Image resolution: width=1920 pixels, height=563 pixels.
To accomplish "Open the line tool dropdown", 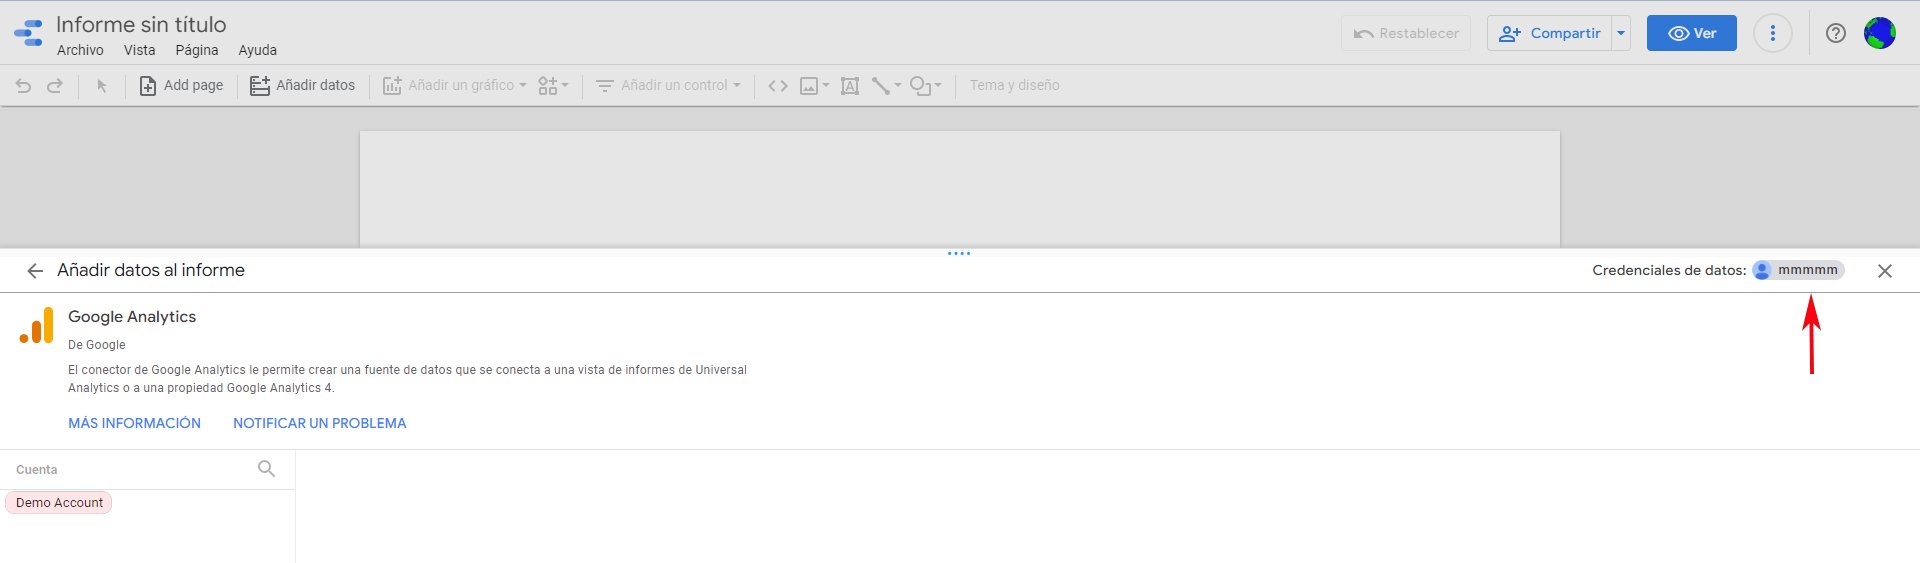I will (886, 86).
